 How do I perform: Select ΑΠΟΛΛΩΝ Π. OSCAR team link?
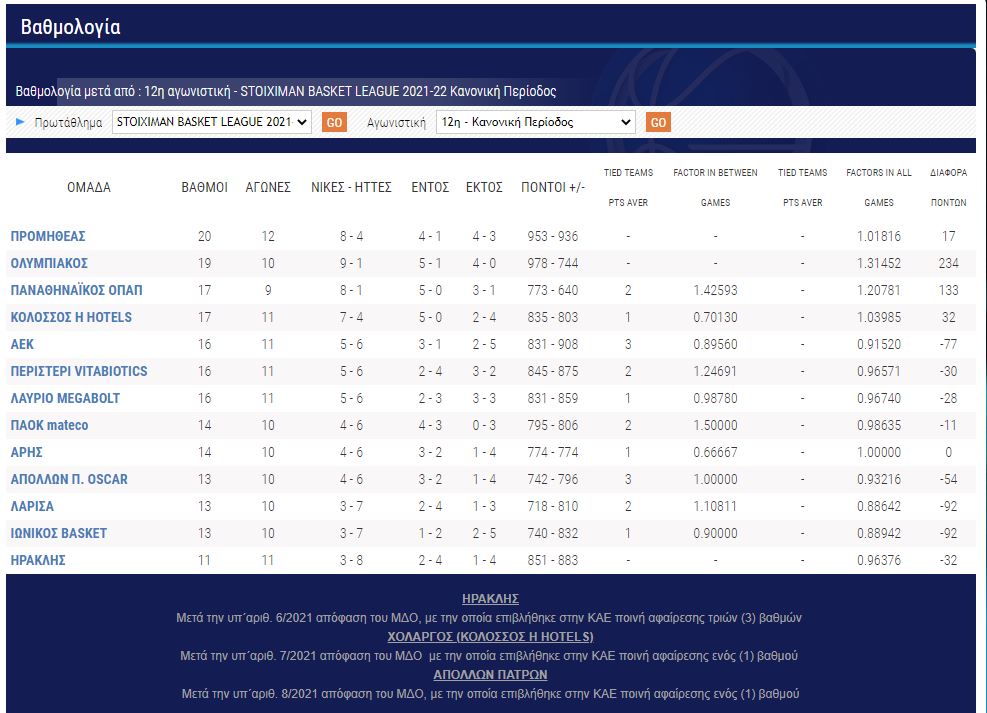(x=69, y=479)
